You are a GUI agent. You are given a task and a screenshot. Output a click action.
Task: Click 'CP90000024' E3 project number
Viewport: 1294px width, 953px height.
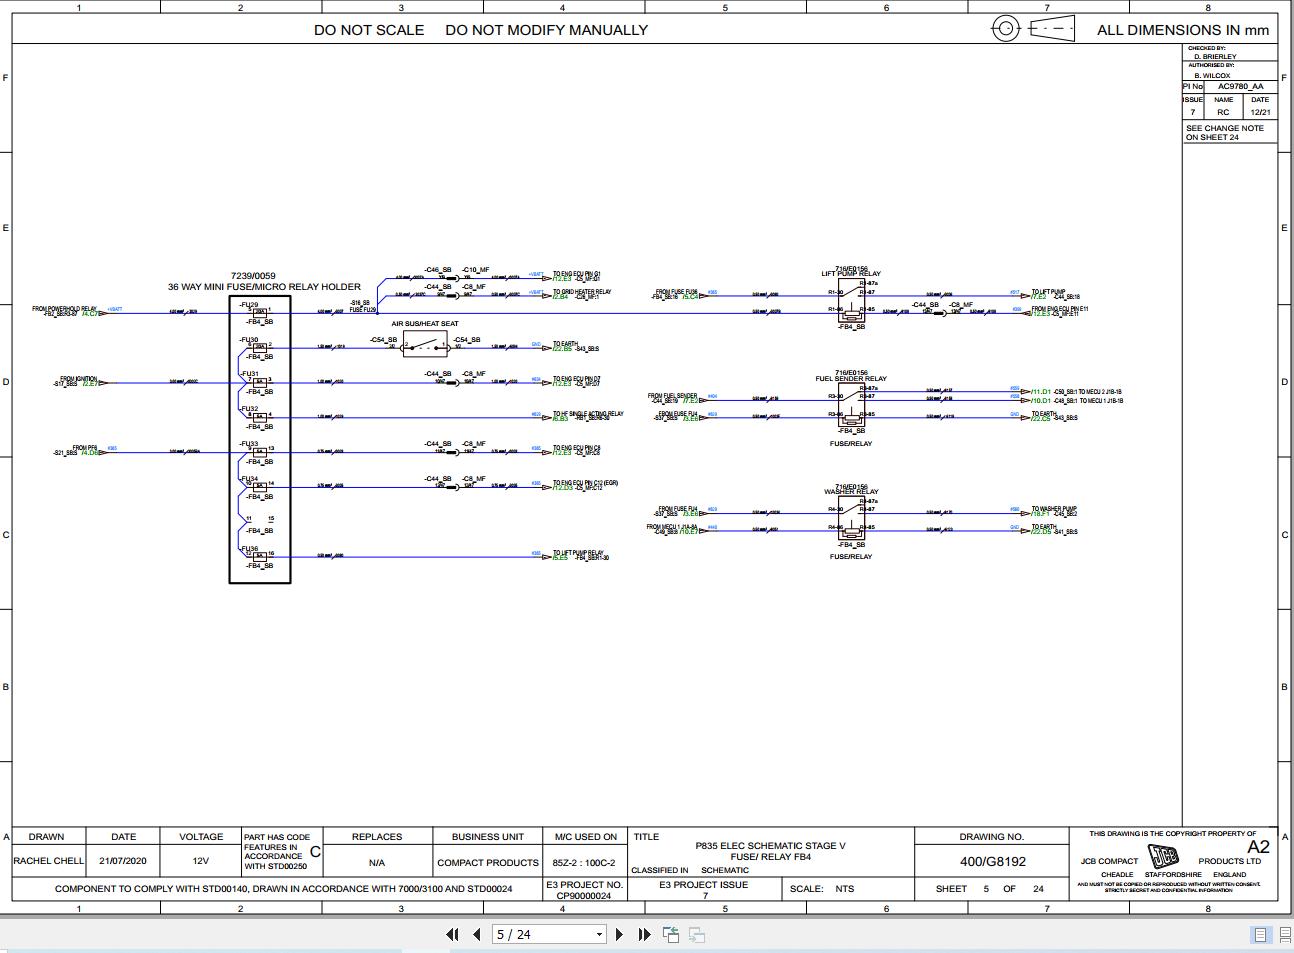pyautogui.click(x=584, y=896)
